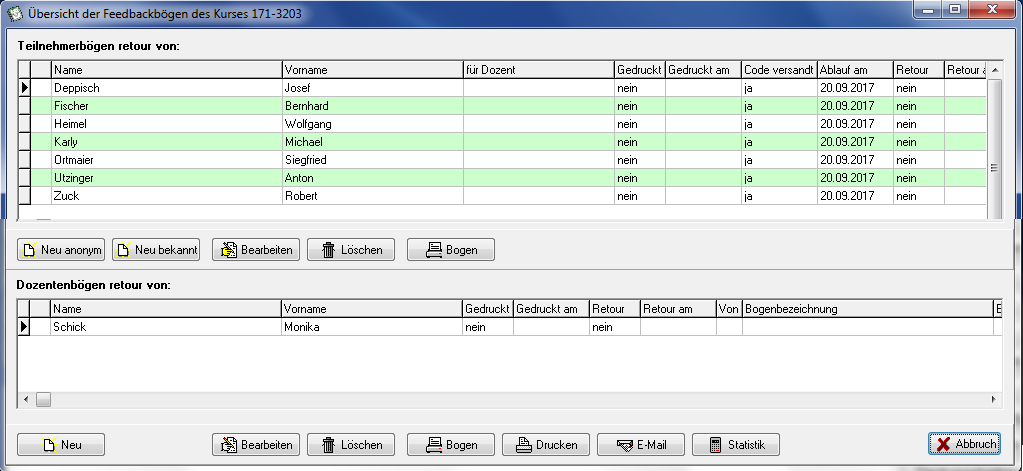
Task: Select lecturer row Schick Monika
Action: pos(509,327)
